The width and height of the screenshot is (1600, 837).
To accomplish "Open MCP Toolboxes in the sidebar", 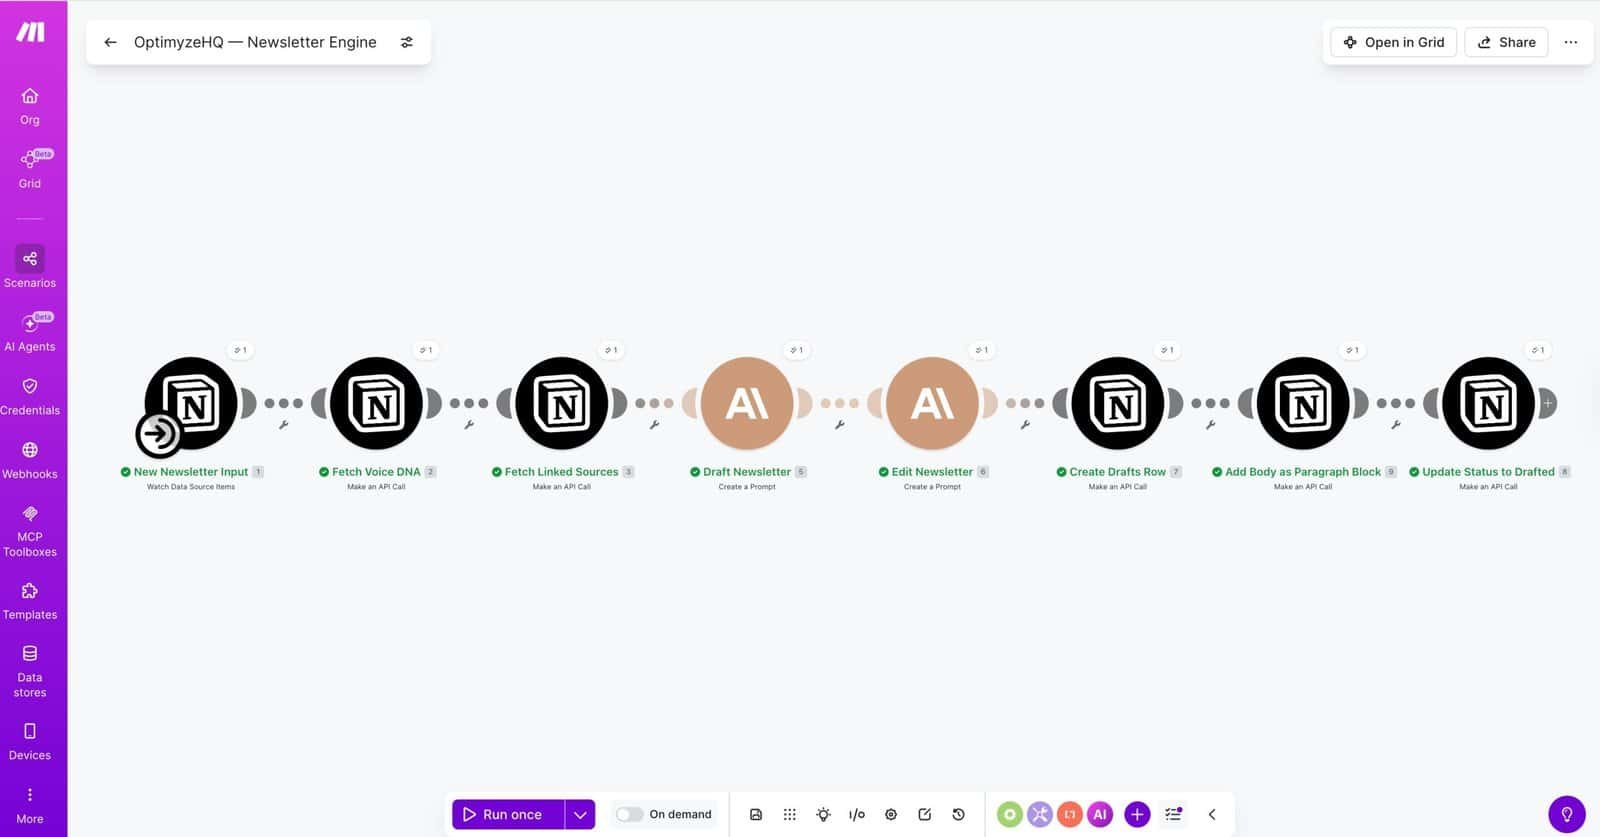I will 30,530.
